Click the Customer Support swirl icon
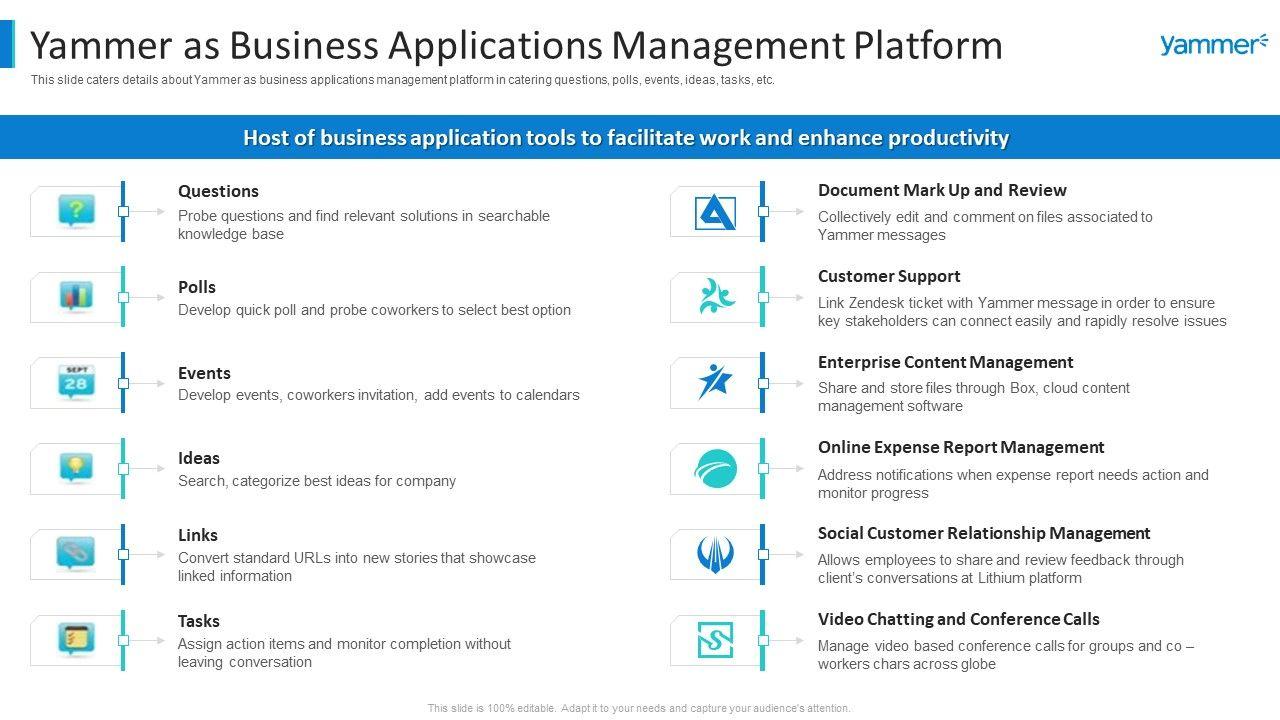Viewport: 1280px width, 720px height. [716, 297]
